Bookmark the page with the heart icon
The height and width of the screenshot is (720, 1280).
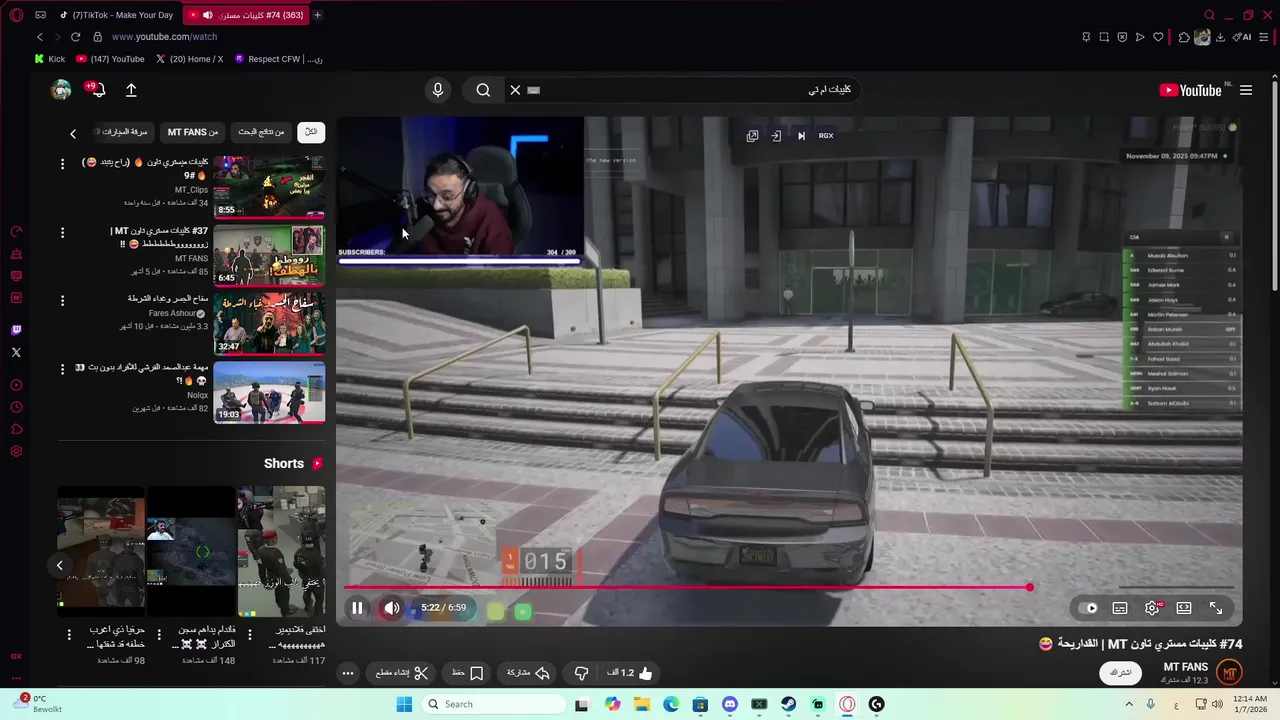coord(1158,37)
